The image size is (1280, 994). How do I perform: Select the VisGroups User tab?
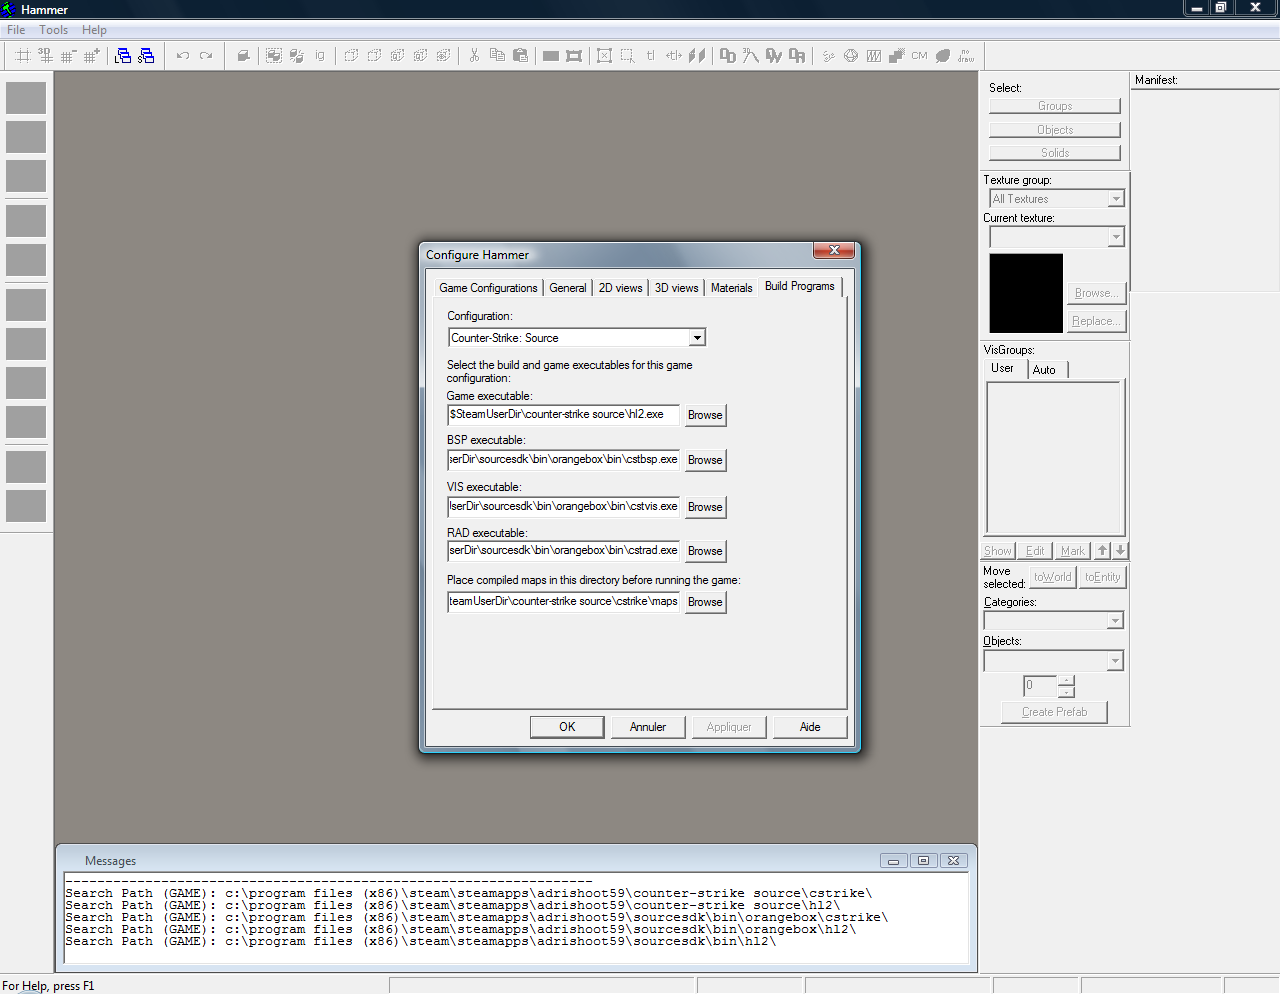(x=1002, y=368)
